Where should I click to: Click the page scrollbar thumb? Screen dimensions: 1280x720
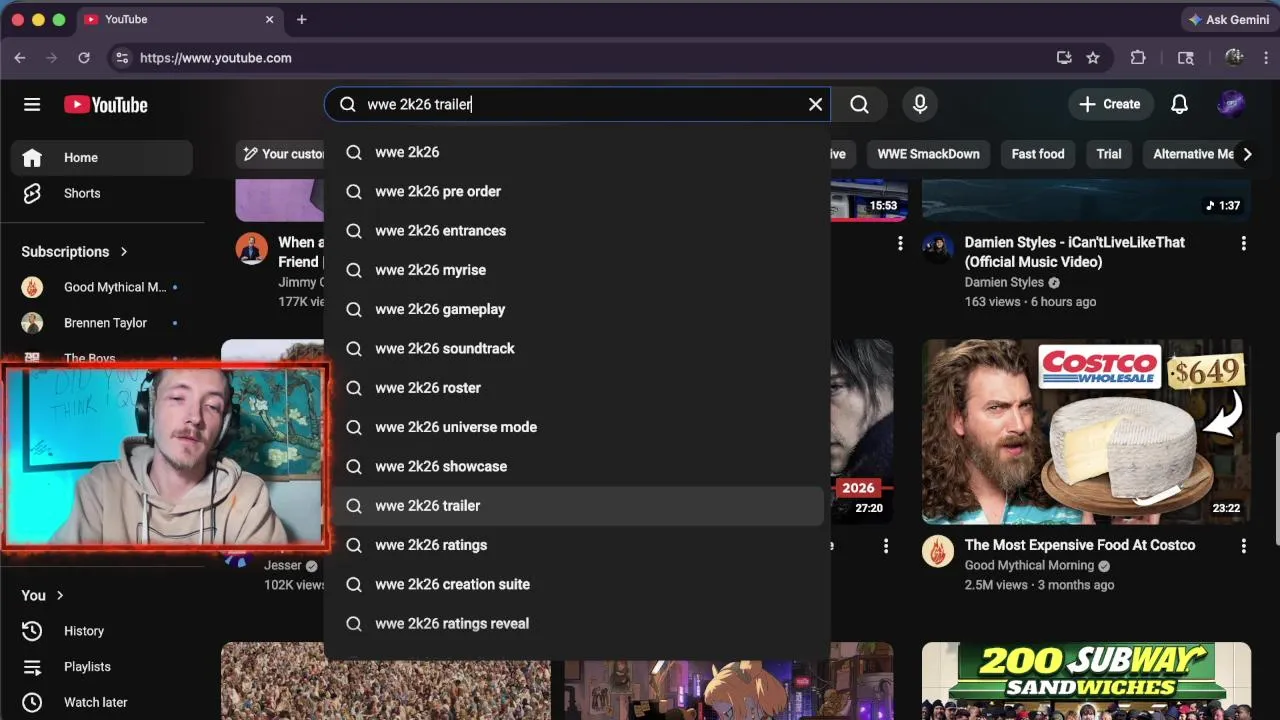(x=1275, y=488)
